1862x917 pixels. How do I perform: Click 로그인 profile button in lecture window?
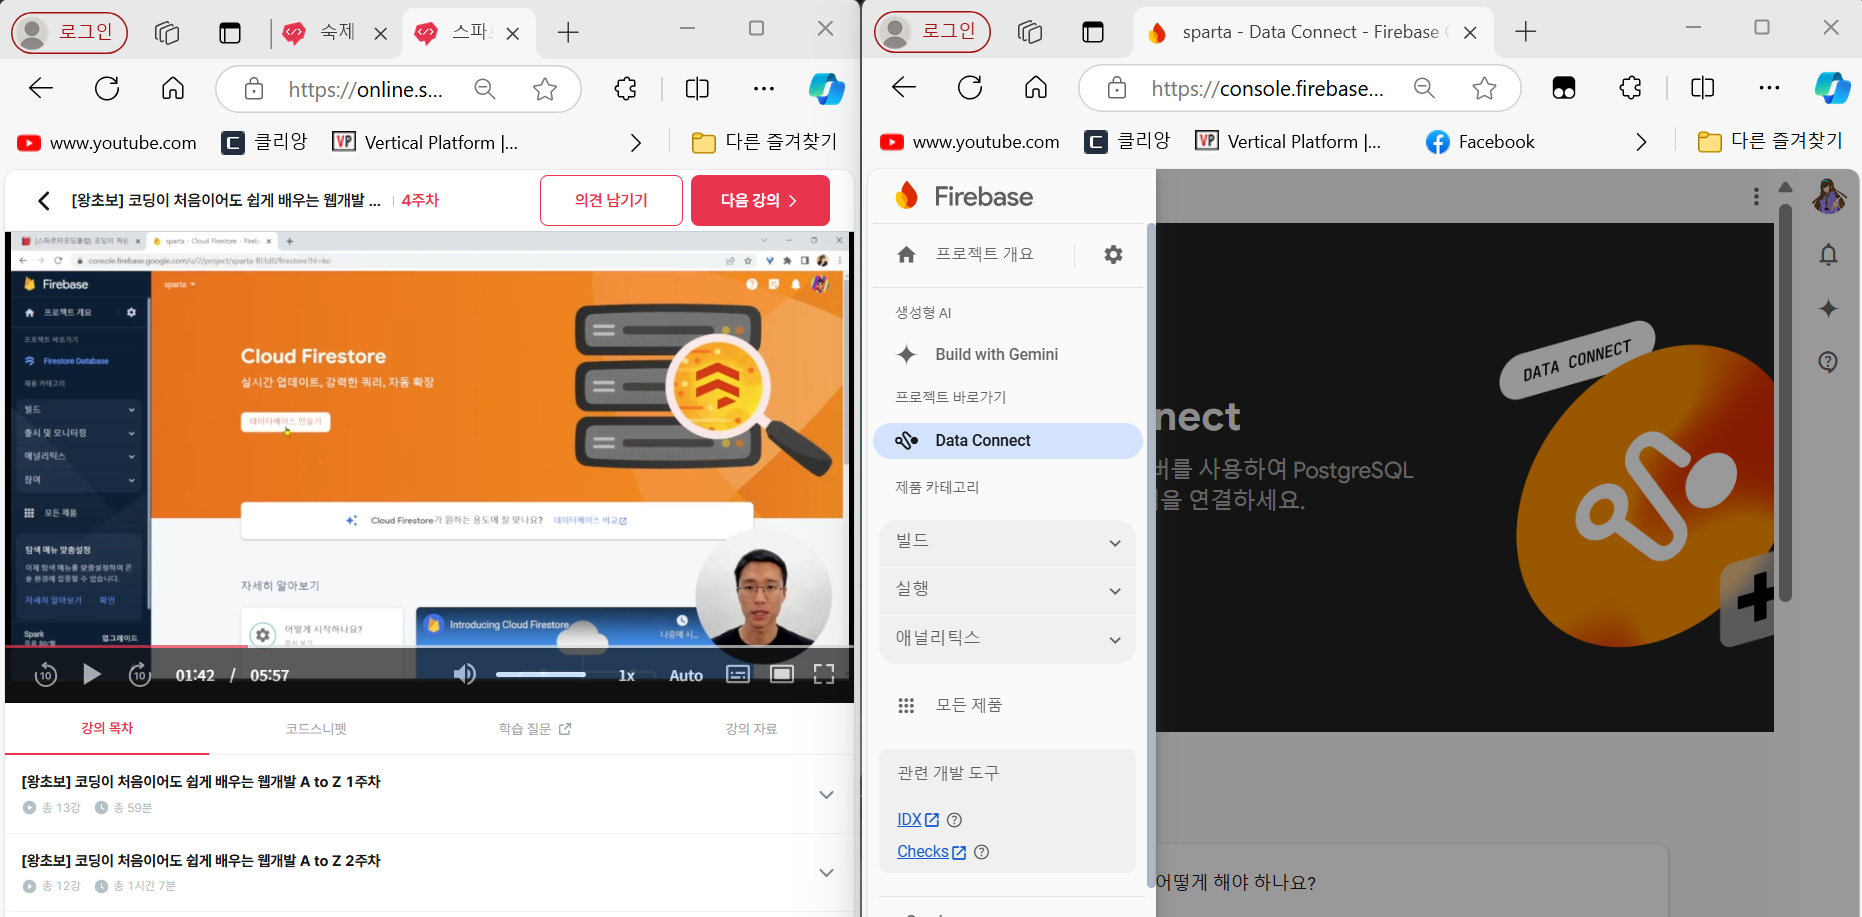[69, 32]
